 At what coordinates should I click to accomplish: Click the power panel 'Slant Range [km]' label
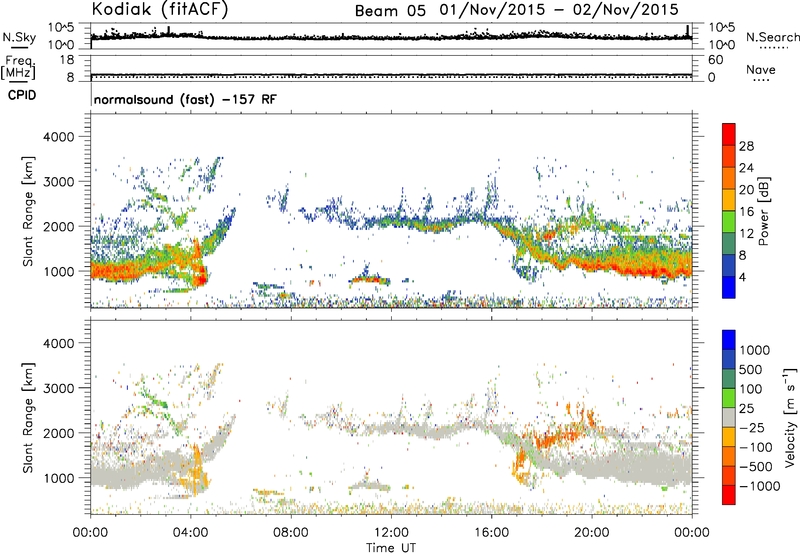pos(28,211)
